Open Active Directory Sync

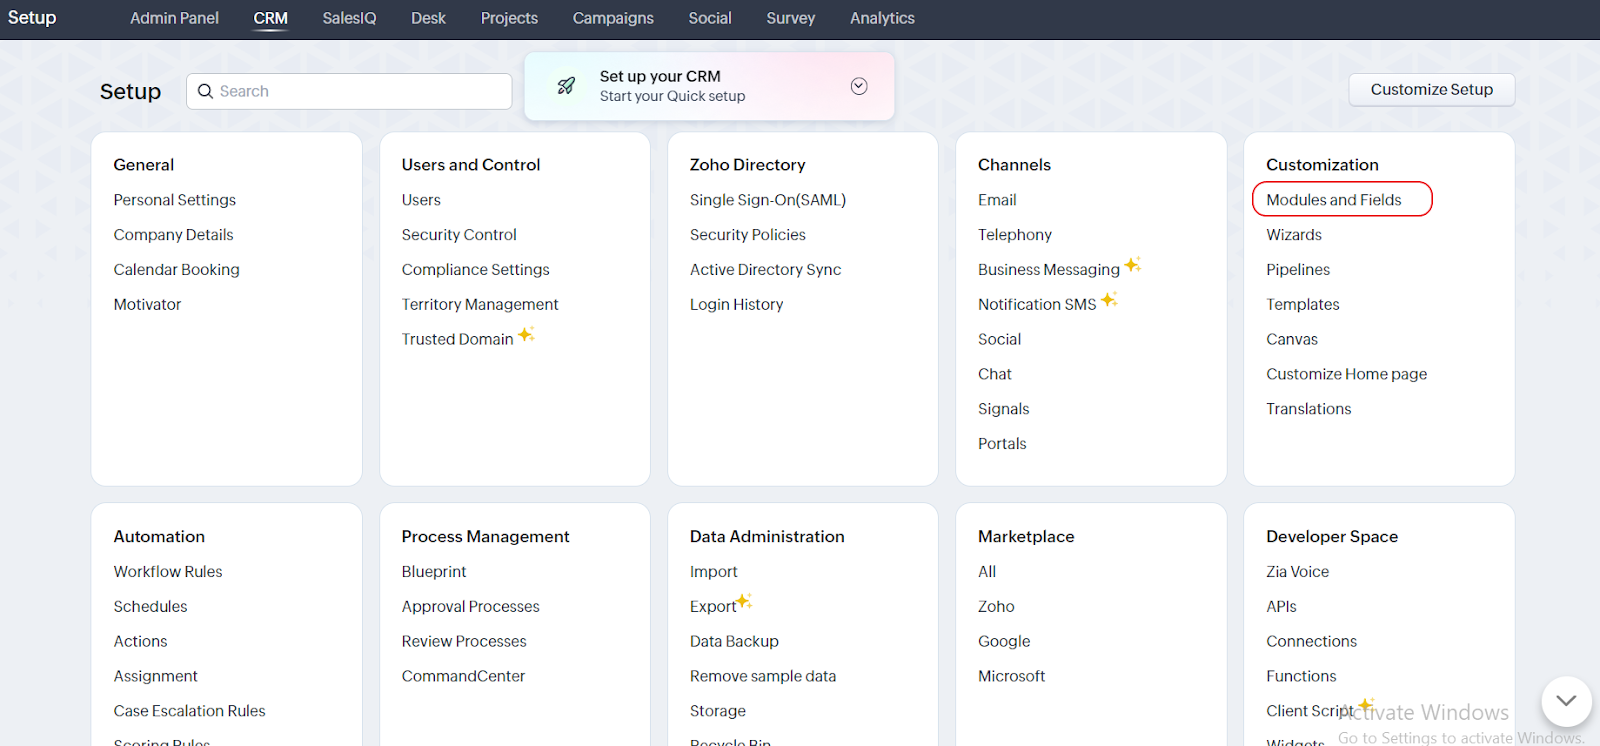765,270
